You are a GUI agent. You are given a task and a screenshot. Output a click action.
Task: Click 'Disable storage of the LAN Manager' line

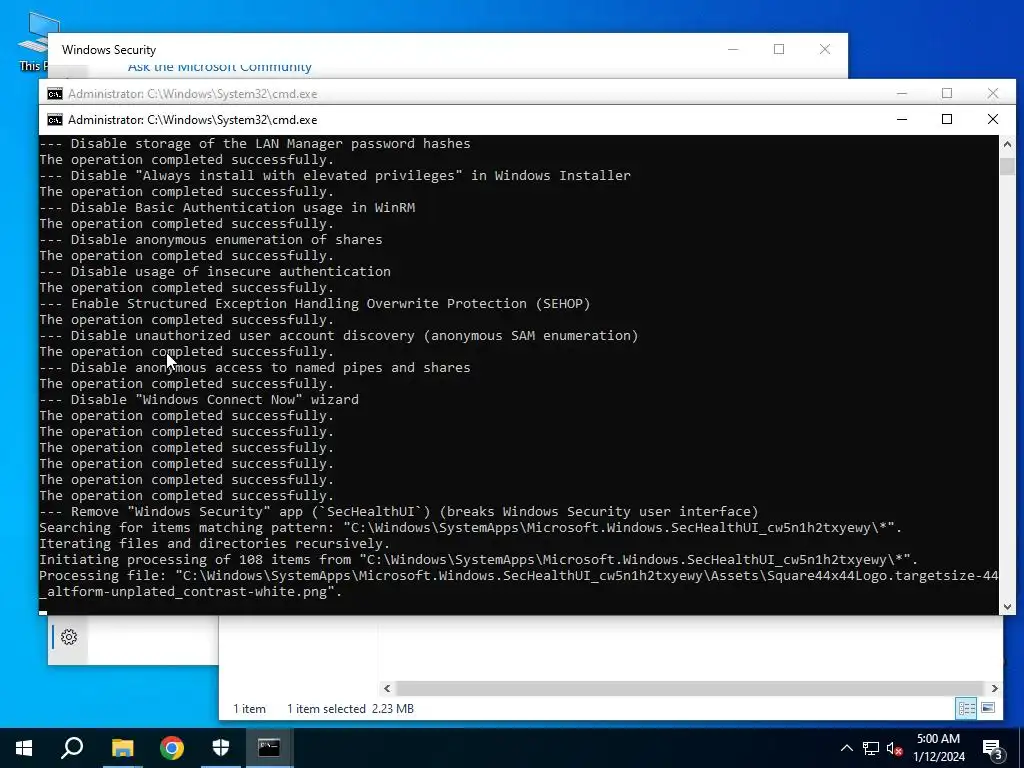255,144
